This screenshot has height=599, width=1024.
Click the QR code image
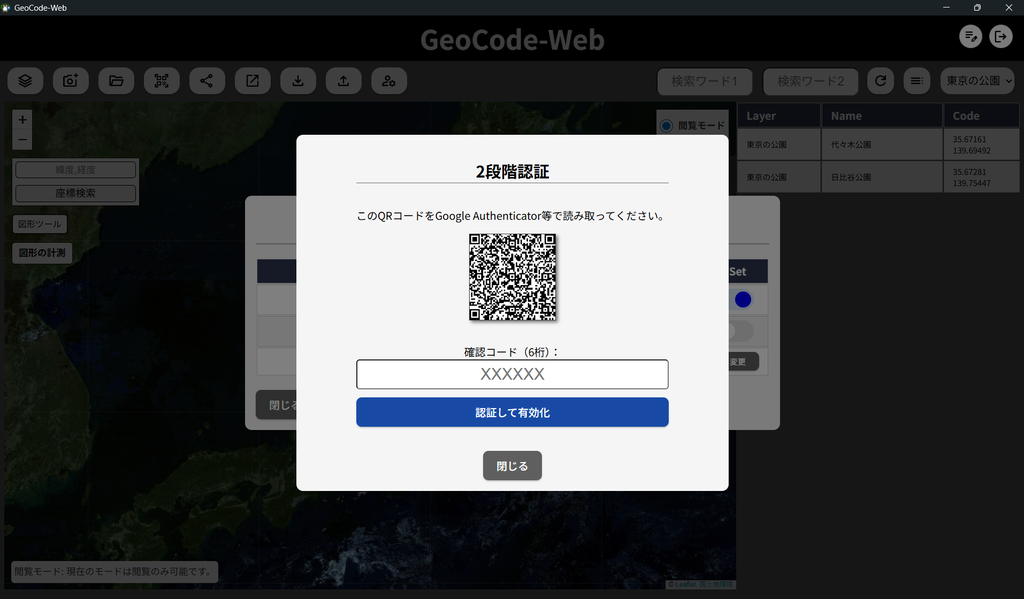pyautogui.click(x=513, y=277)
